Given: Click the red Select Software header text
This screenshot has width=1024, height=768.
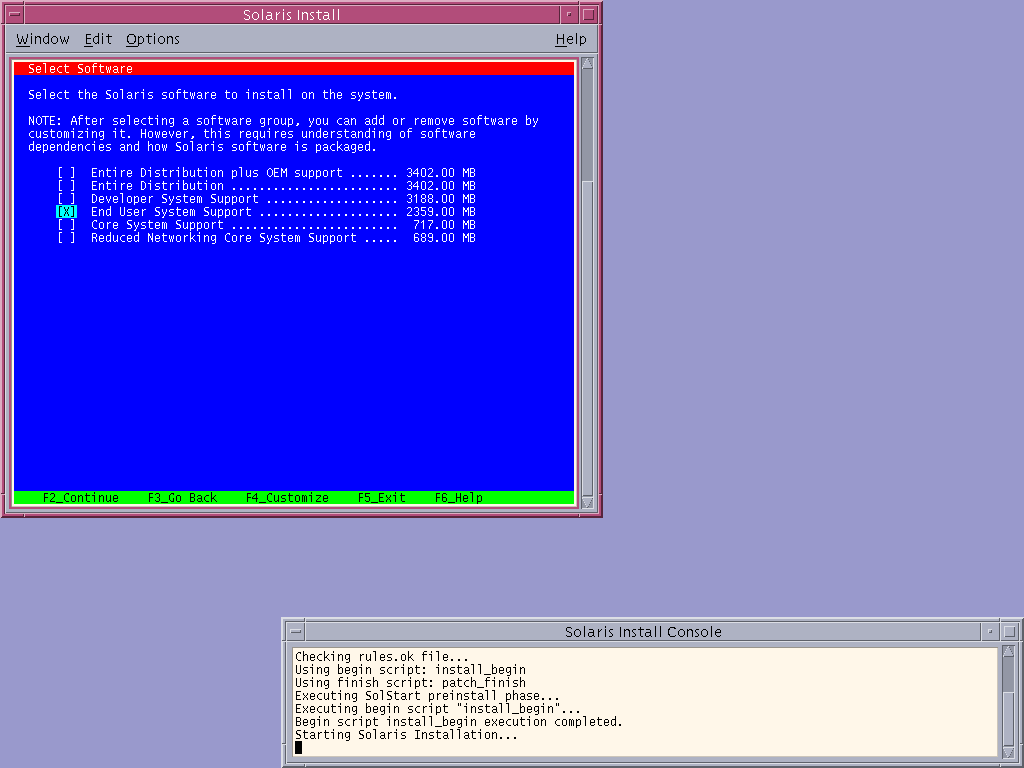Looking at the screenshot, I should [80, 69].
